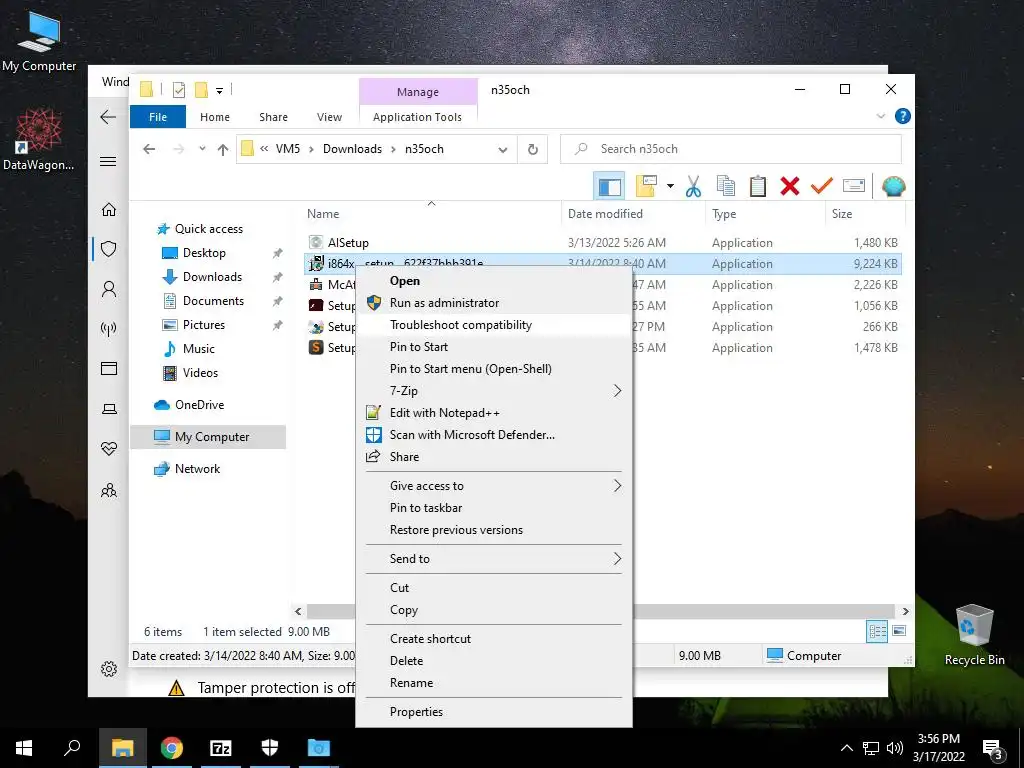Click the blue Help question mark icon
This screenshot has width=1024, height=768.
(903, 116)
